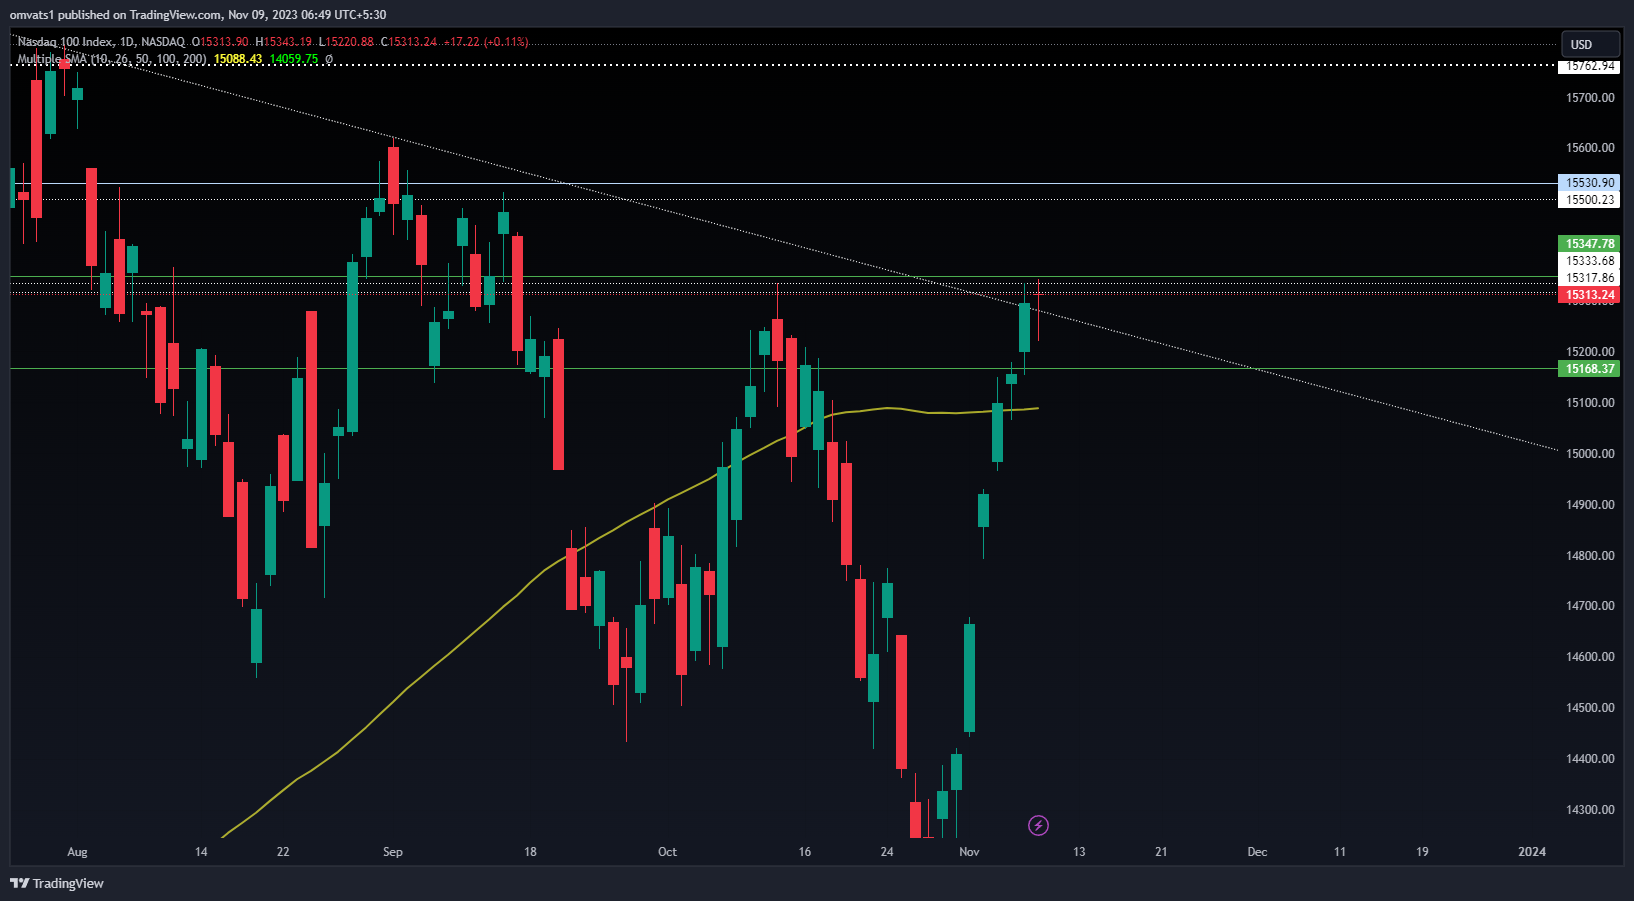Image resolution: width=1634 pixels, height=901 pixels.
Task: Click the green SMA value 14059.75
Action: click(294, 59)
